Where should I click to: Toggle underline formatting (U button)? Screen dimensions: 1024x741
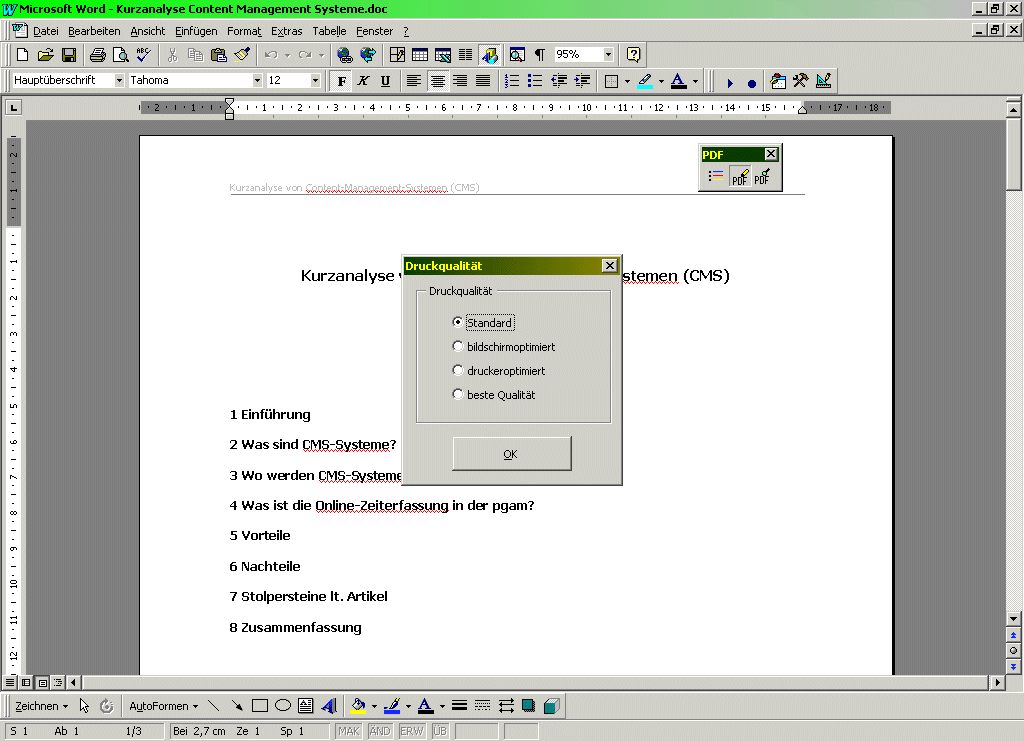coord(385,81)
